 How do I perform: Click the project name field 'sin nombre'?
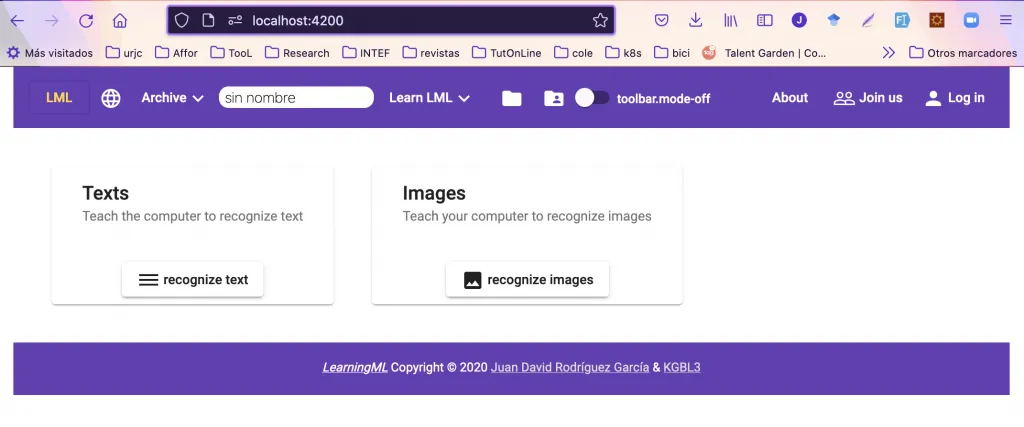click(x=296, y=98)
